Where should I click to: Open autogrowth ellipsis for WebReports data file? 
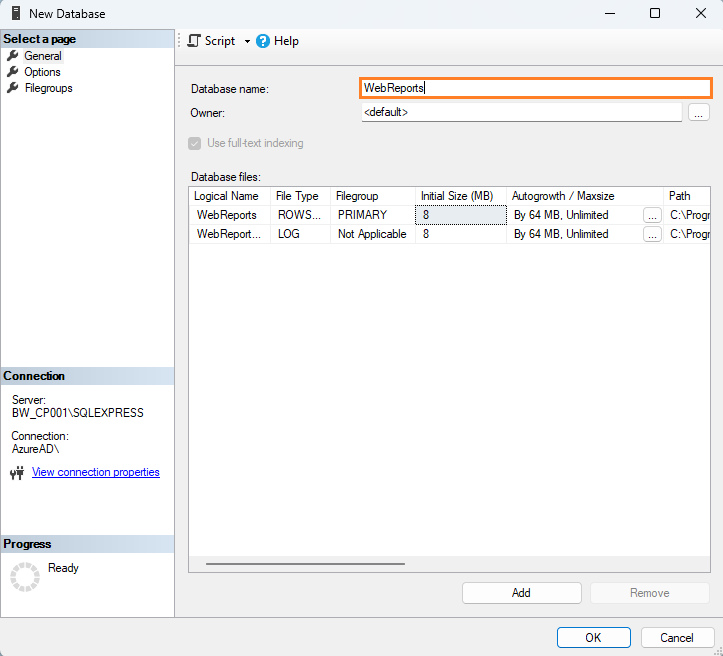652,215
